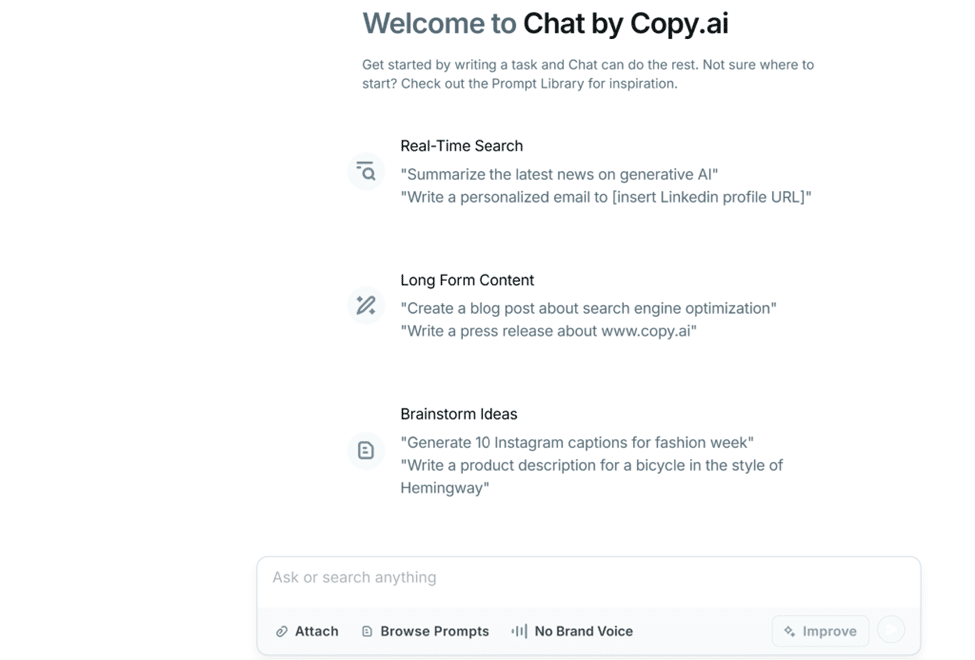This screenshot has width=975, height=660.
Task: Click the Brainstorm Ideas document icon
Action: [x=366, y=451]
